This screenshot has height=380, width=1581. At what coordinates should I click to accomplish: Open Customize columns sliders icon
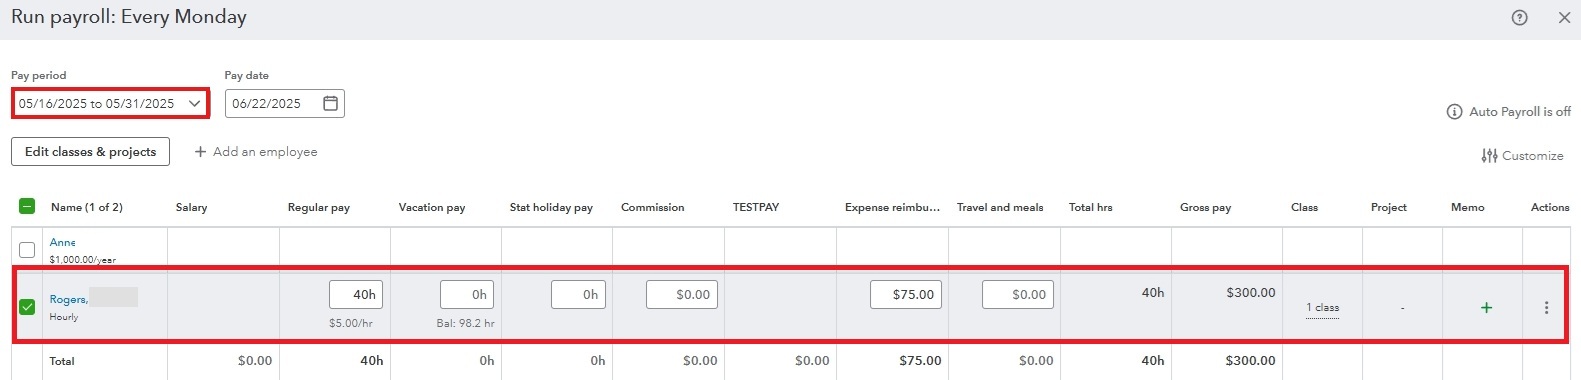[x=1490, y=155]
